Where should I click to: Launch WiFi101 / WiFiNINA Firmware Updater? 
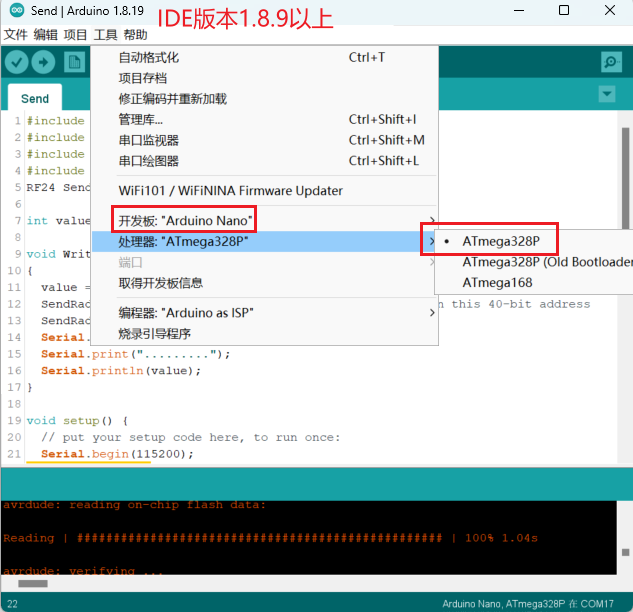264,191
